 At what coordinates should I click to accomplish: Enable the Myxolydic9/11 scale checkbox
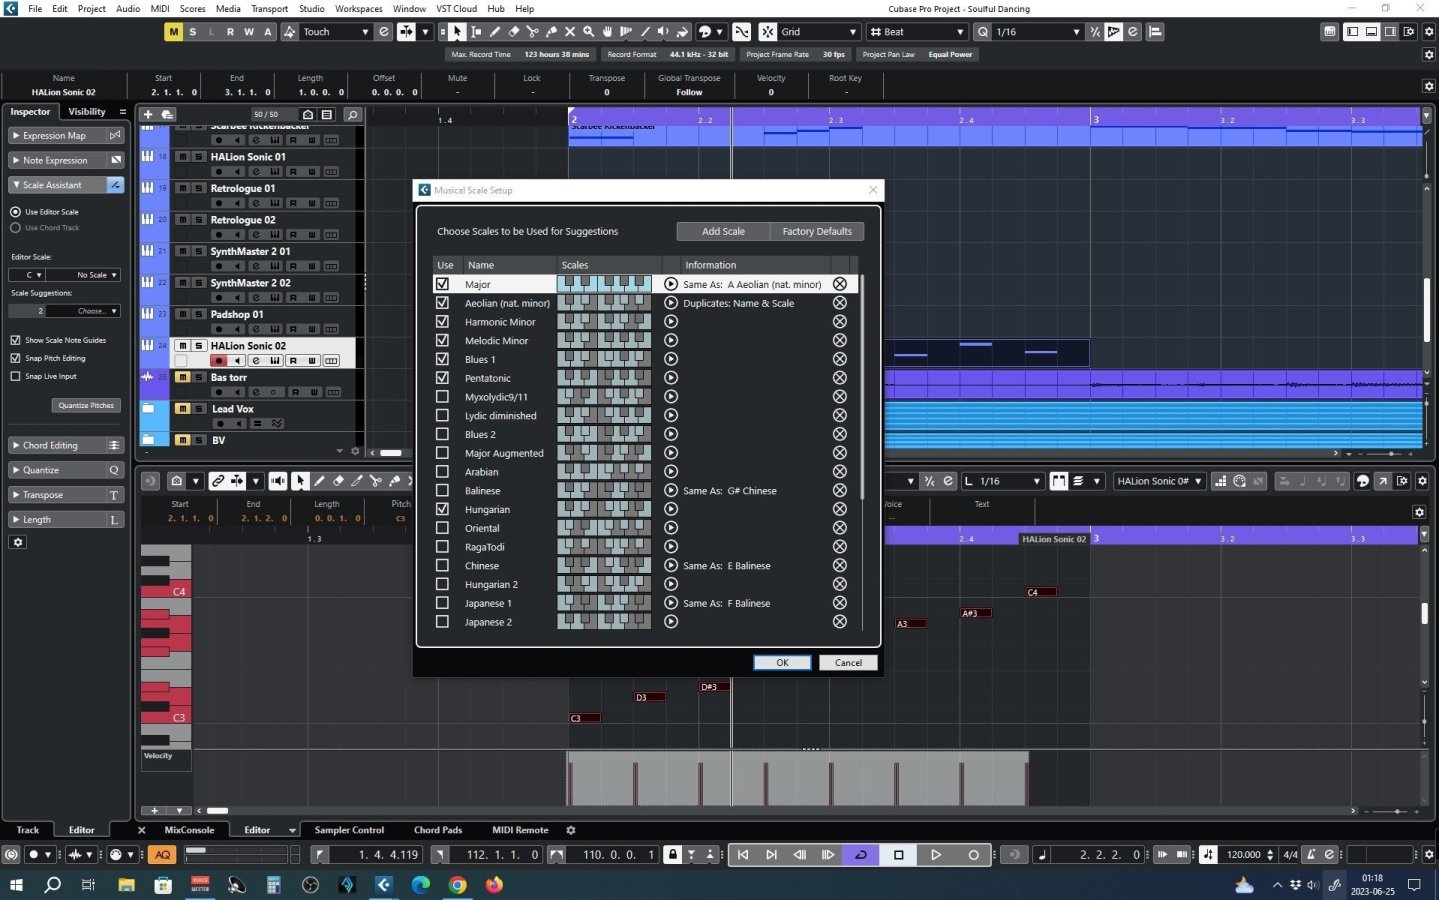[x=443, y=396]
